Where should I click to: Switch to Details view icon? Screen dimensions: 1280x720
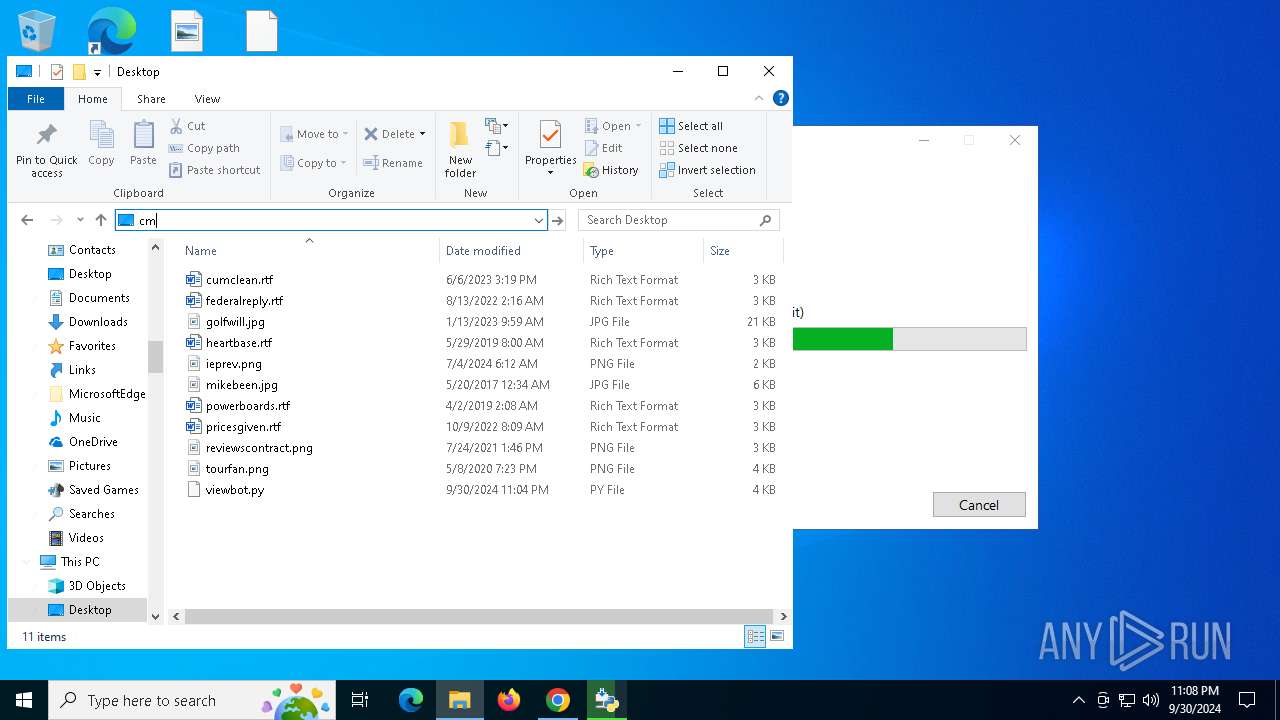(x=755, y=636)
